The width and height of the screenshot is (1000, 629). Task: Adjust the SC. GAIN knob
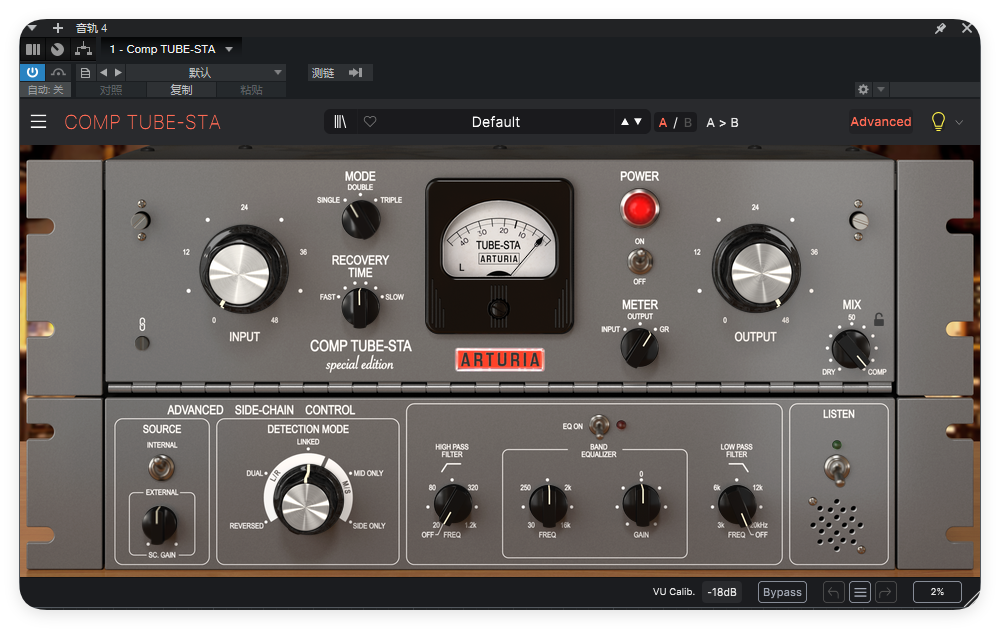click(159, 524)
